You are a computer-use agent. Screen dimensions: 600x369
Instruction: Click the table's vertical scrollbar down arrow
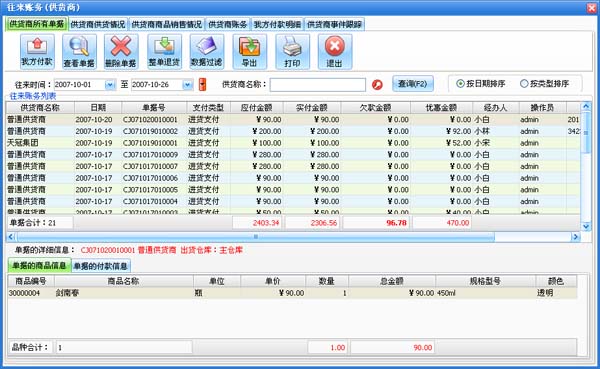(585, 227)
